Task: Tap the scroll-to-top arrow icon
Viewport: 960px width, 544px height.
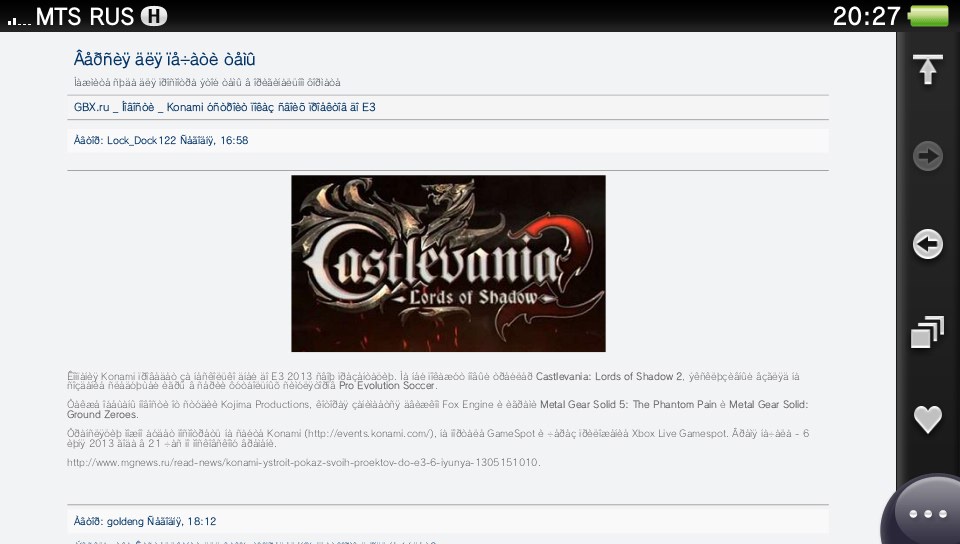Action: click(928, 69)
